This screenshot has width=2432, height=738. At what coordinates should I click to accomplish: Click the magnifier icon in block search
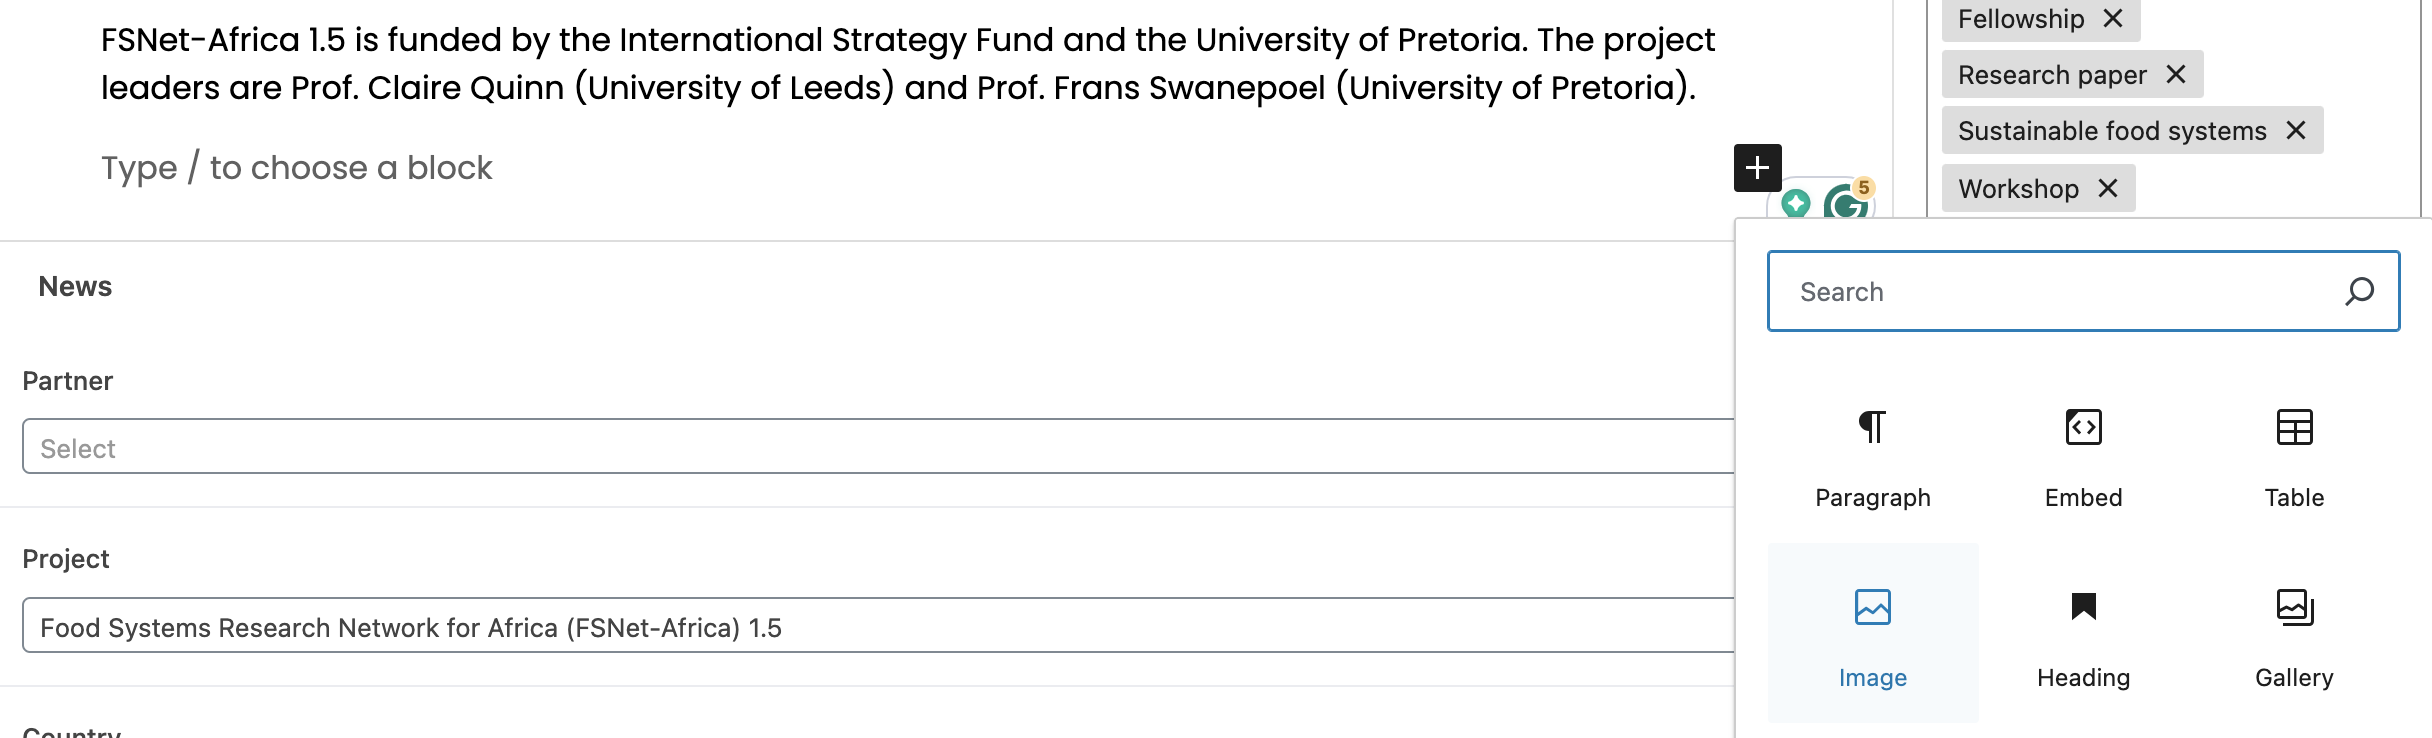tap(2359, 292)
